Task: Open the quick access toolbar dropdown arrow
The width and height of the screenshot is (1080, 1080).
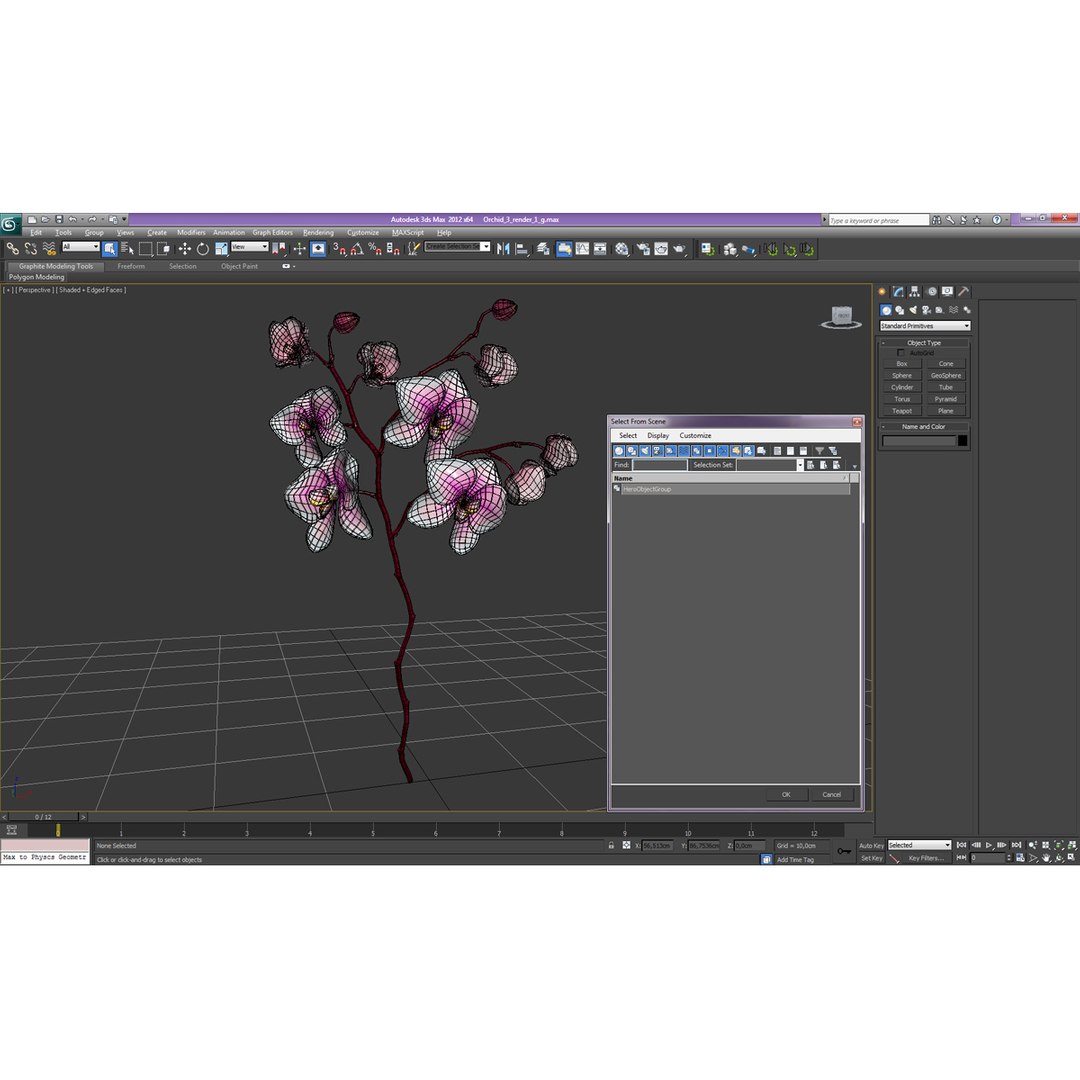Action: click(124, 220)
